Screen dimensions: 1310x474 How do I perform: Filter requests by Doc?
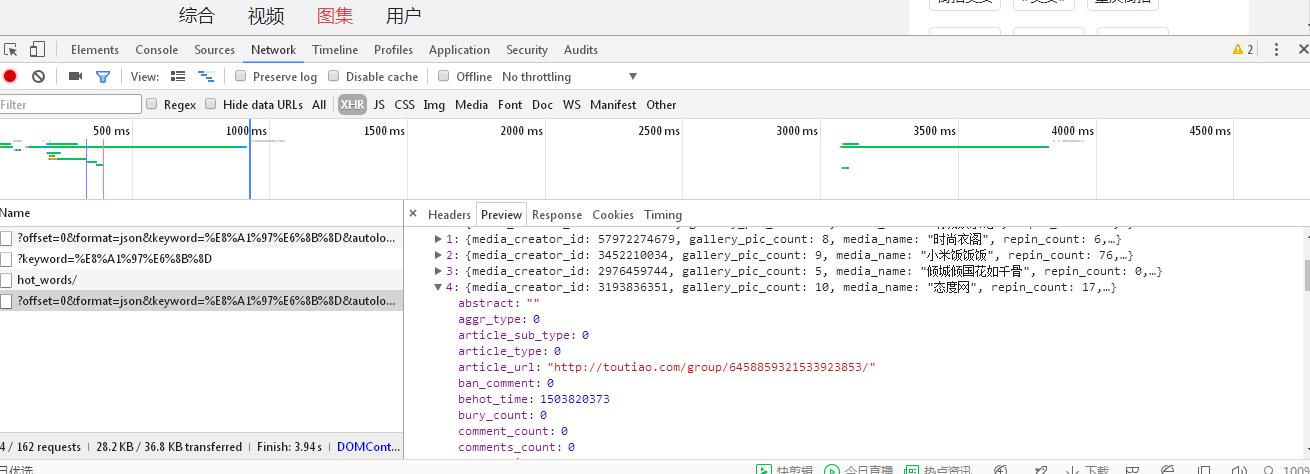click(542, 104)
